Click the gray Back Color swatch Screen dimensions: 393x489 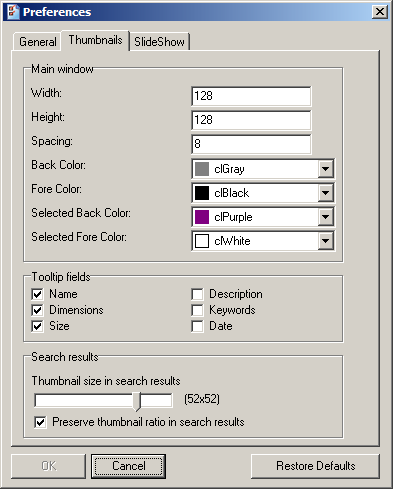pos(202,169)
